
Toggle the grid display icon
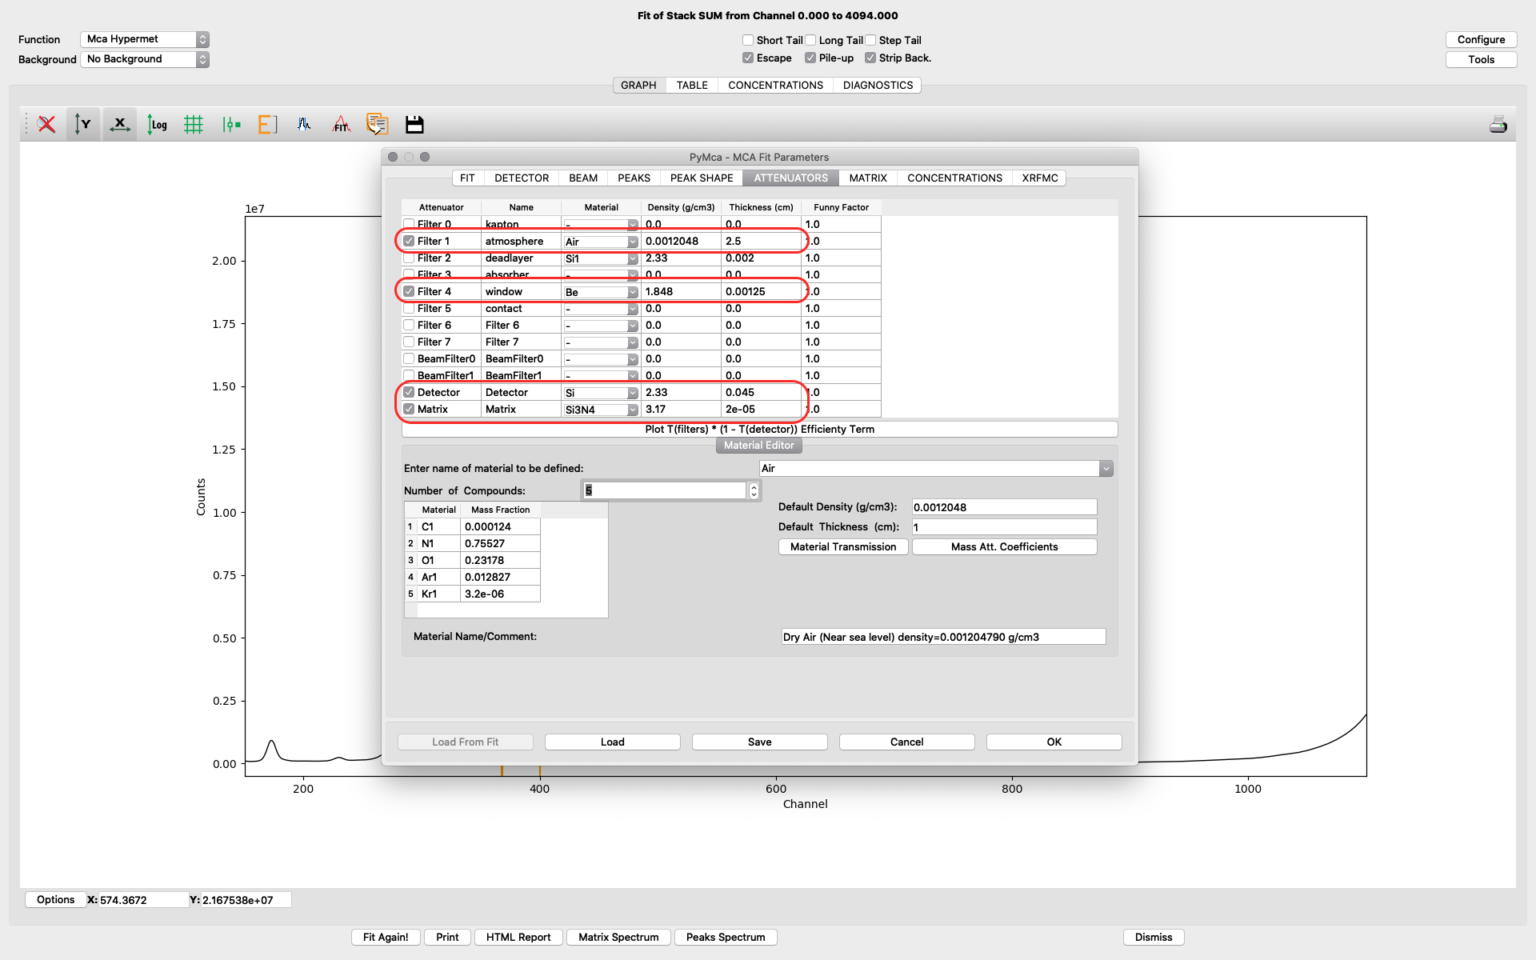coord(193,124)
